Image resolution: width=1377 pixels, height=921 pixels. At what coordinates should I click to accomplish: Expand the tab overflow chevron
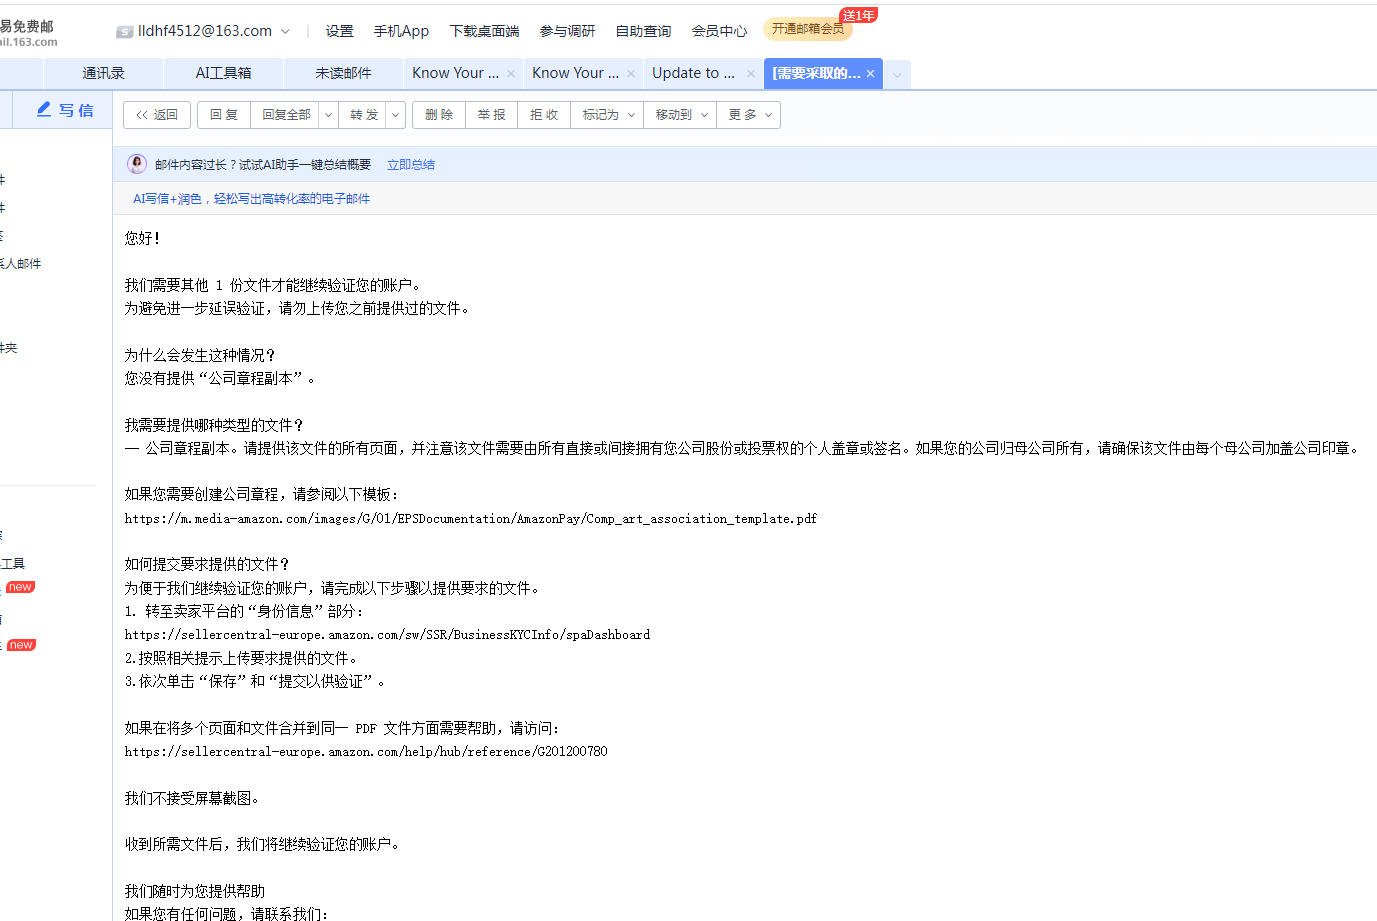tap(897, 74)
